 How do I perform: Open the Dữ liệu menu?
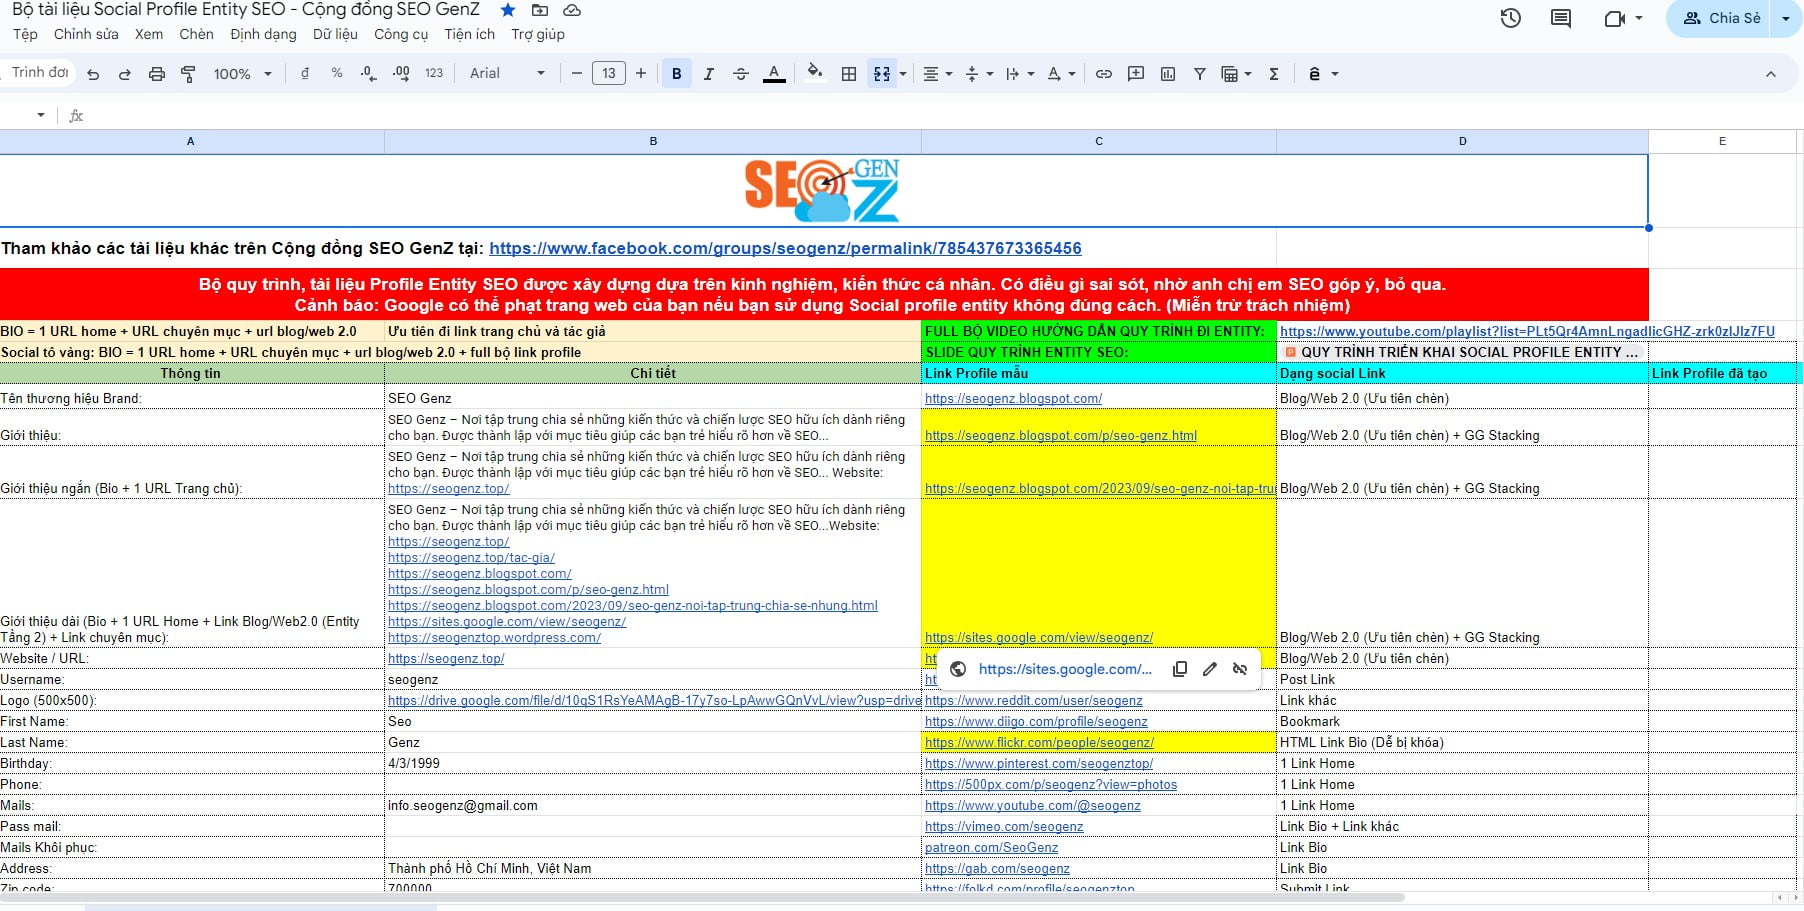point(335,34)
